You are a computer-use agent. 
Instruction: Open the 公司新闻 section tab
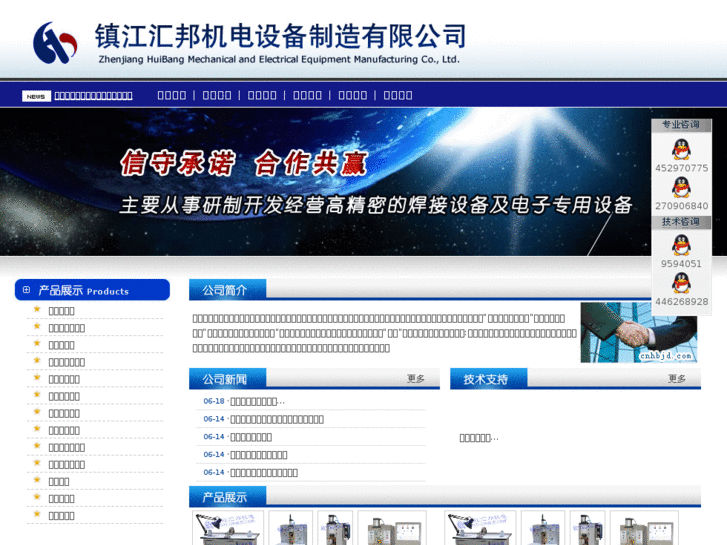tap(227, 379)
